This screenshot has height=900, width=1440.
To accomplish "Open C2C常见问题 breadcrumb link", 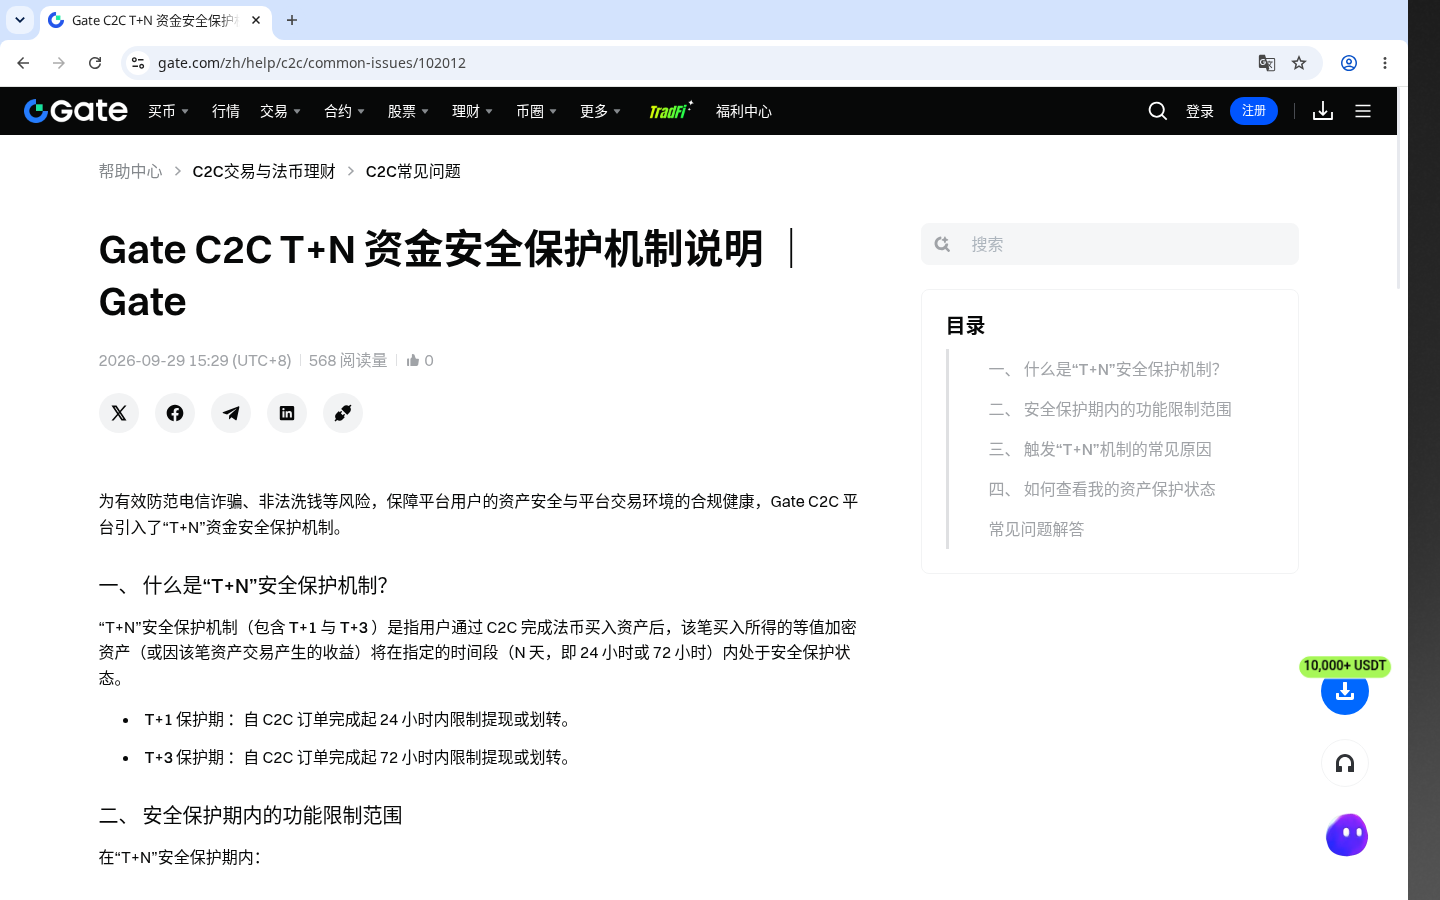I will (413, 171).
